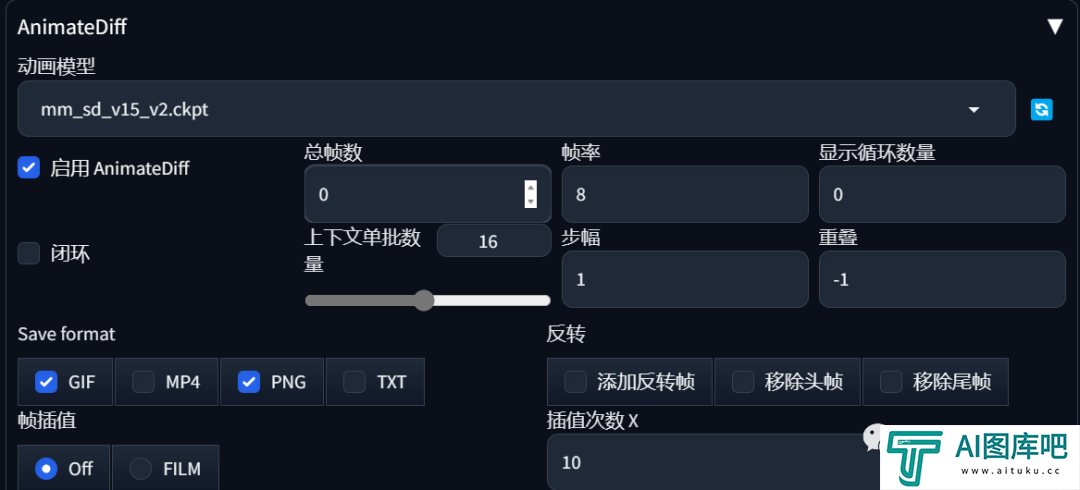Click the 上下文单批数量 slider handle
Screen dimensions: 1080x490
(x=424, y=300)
